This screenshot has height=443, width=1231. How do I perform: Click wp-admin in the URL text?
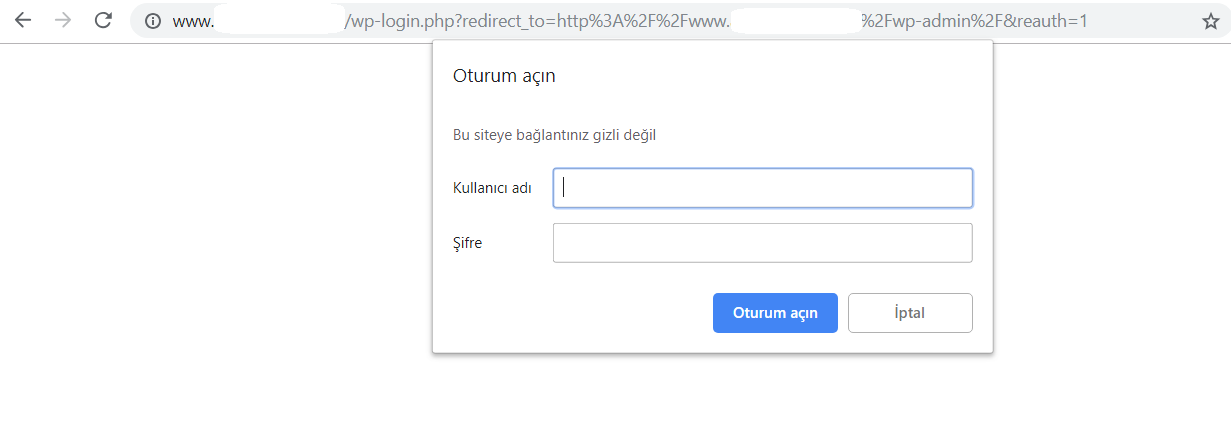(935, 21)
